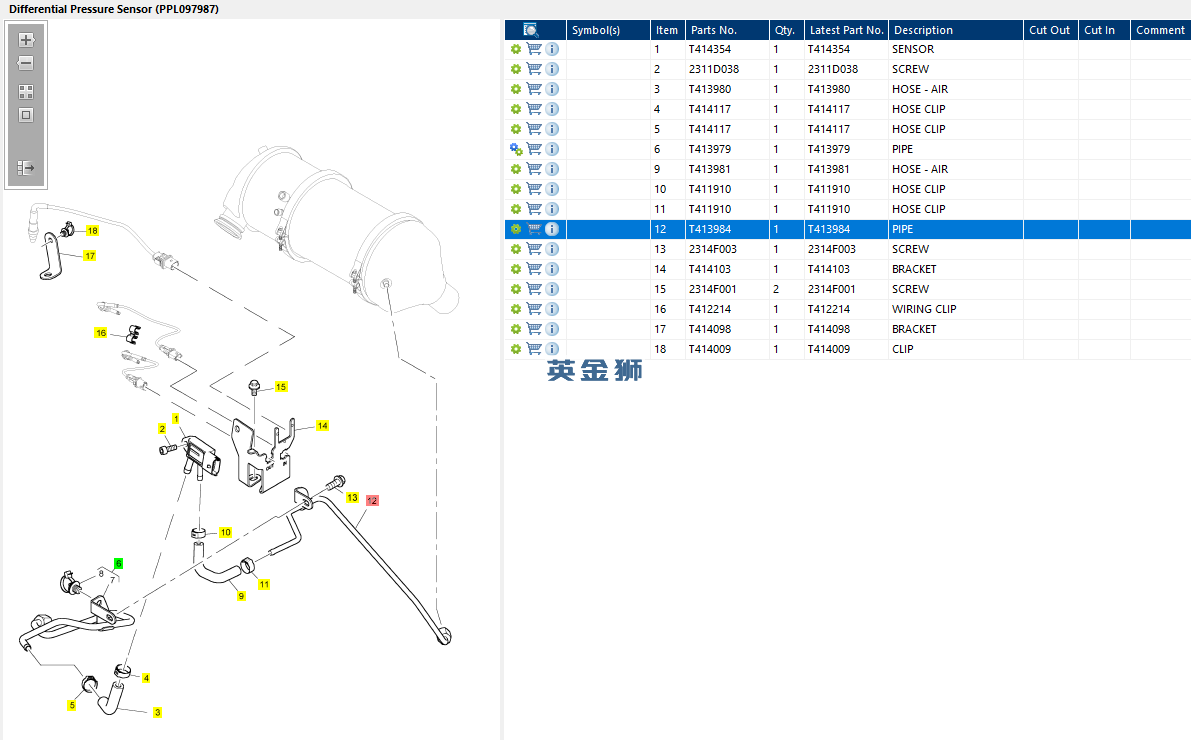Click gear icon for item 11 HOSE CLIP
Screen dimensions: 1191x740
pyautogui.click(x=516, y=209)
